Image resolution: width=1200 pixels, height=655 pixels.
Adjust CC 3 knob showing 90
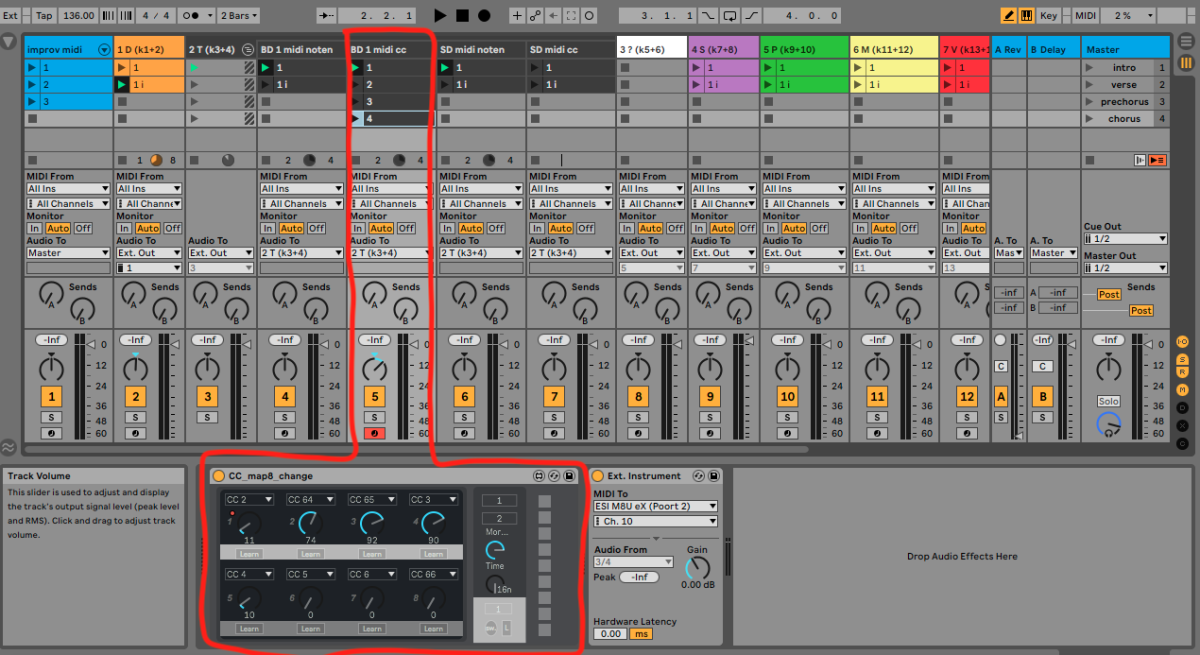433,522
